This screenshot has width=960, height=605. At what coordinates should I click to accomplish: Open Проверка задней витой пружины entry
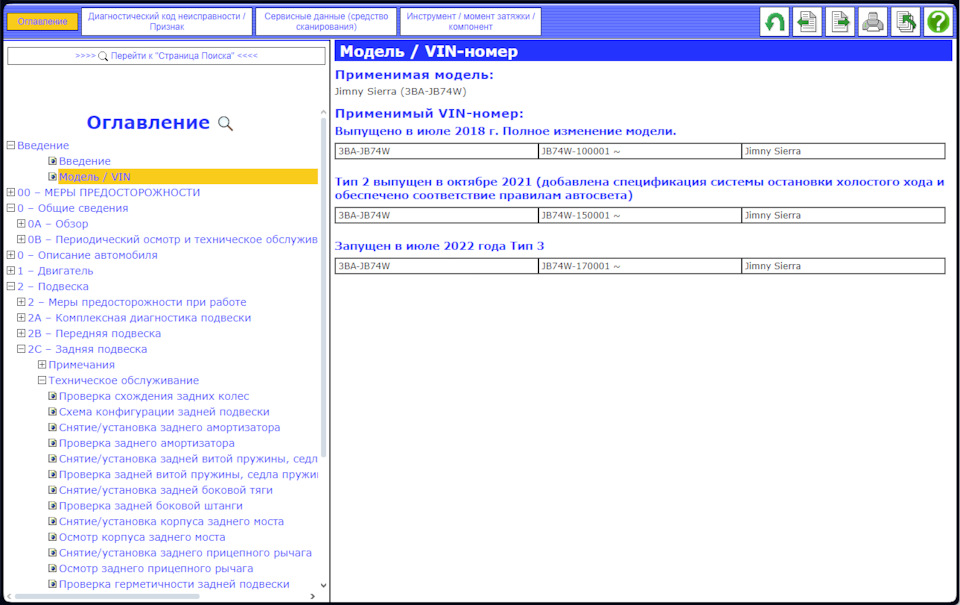(x=188, y=475)
